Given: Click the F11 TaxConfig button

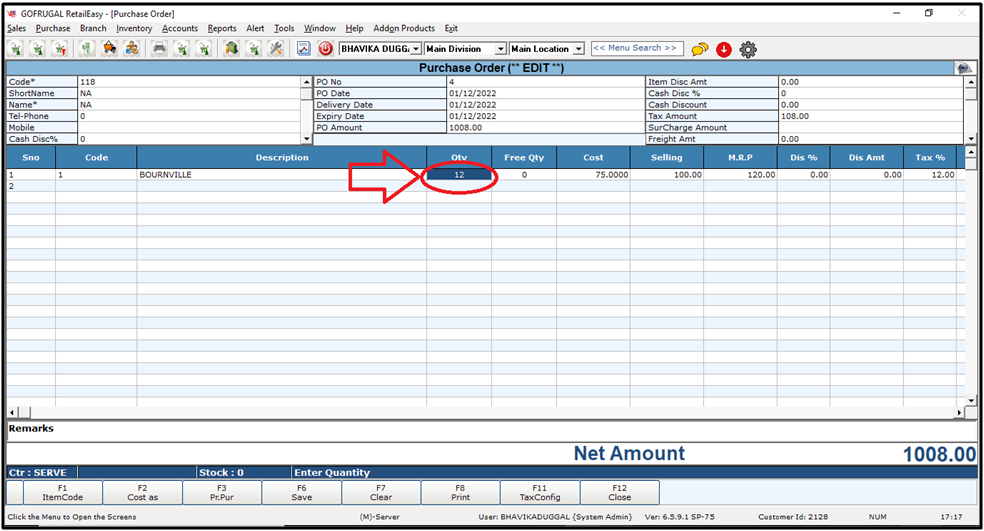Looking at the screenshot, I should (x=540, y=493).
